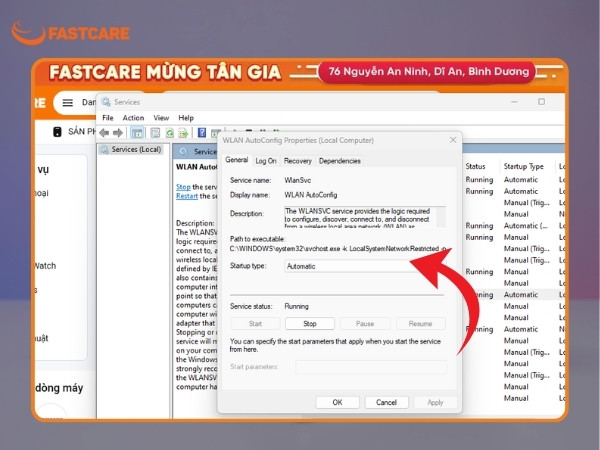Open the blue Help question-mark toolbar icon
Screen dimensions: 600x450
click(202, 133)
